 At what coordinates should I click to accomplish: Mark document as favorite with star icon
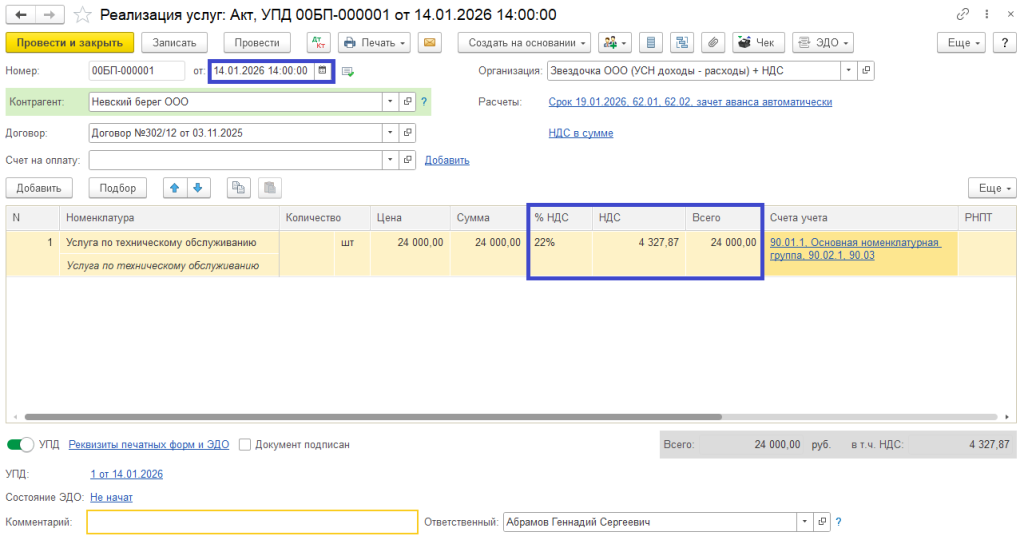[84, 15]
